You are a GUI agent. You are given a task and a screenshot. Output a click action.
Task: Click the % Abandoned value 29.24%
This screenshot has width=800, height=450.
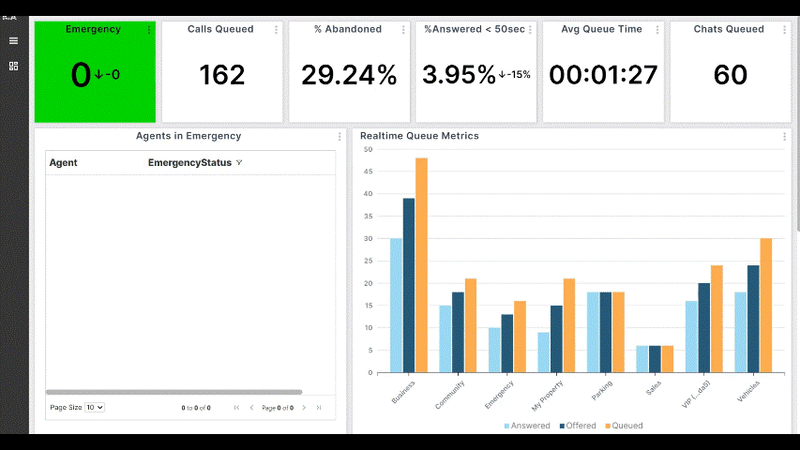349,75
